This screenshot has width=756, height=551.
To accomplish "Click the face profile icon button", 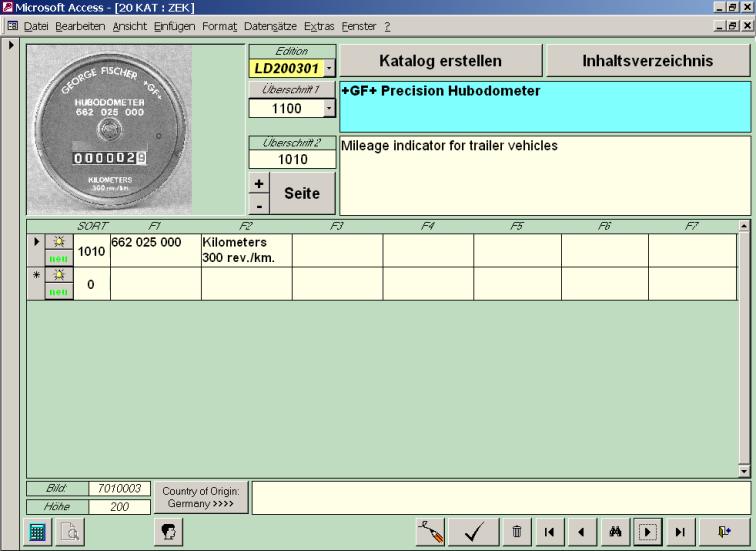I will tap(165, 533).
